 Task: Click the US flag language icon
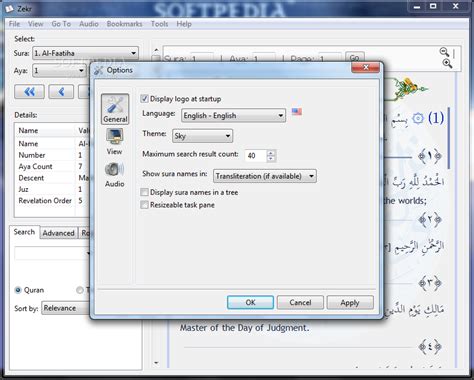pyautogui.click(x=297, y=112)
